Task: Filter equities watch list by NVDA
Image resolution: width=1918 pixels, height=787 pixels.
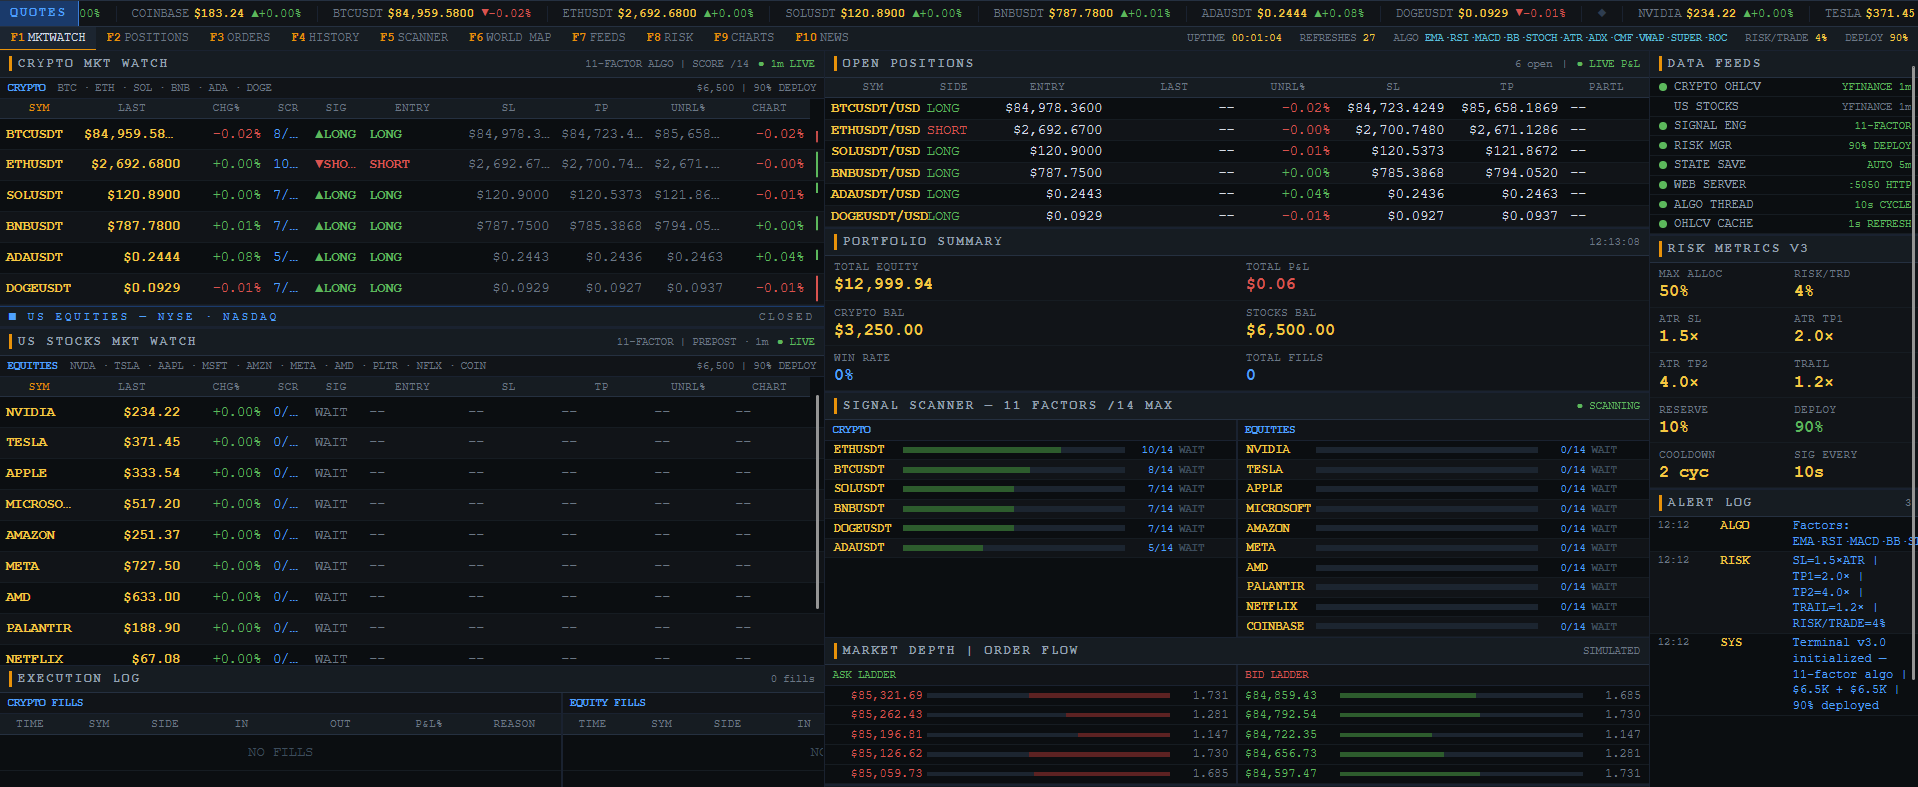Action: click(x=83, y=366)
